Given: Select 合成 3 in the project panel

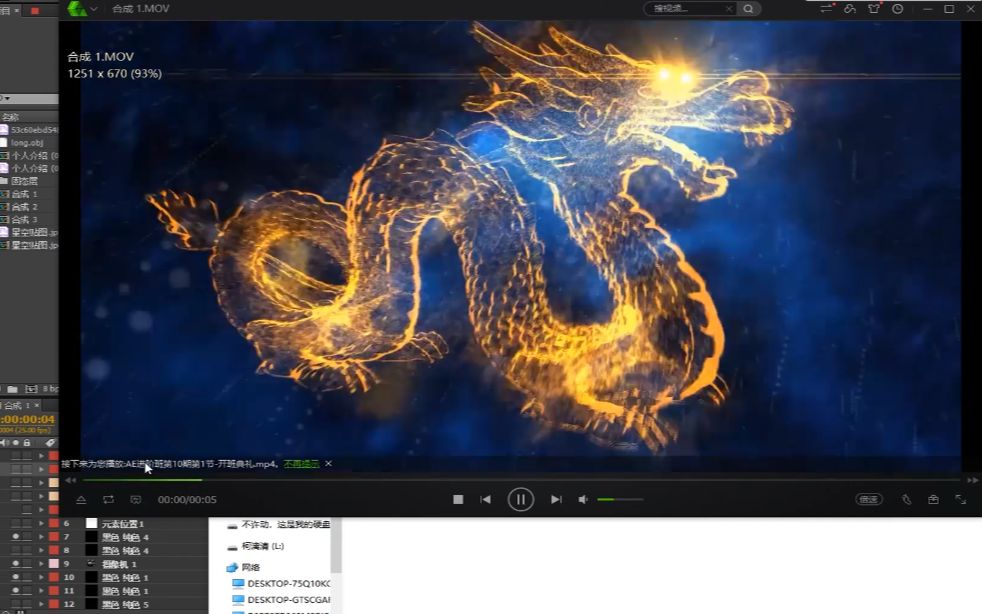Looking at the screenshot, I should pyautogui.click(x=24, y=220).
